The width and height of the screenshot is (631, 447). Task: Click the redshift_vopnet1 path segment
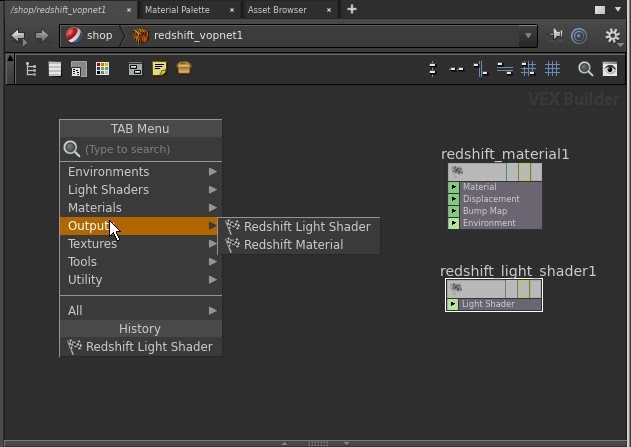coord(188,35)
